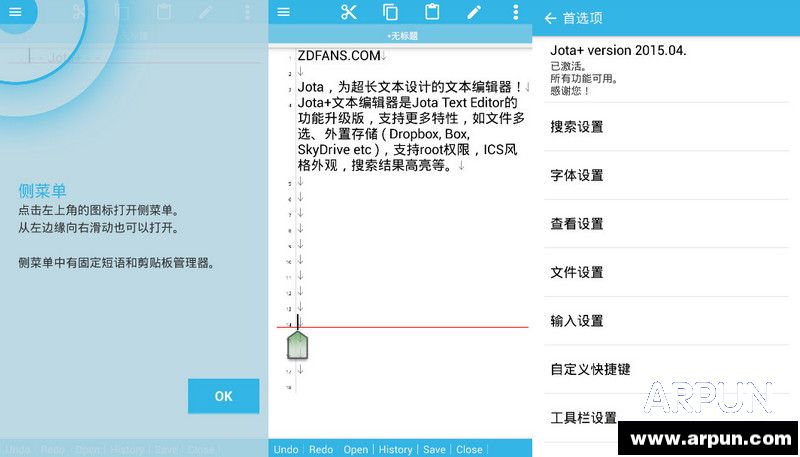This screenshot has height=457, width=800.
Task: Tap the scissors cut icon in the editor toolbar
Action: tap(349, 12)
